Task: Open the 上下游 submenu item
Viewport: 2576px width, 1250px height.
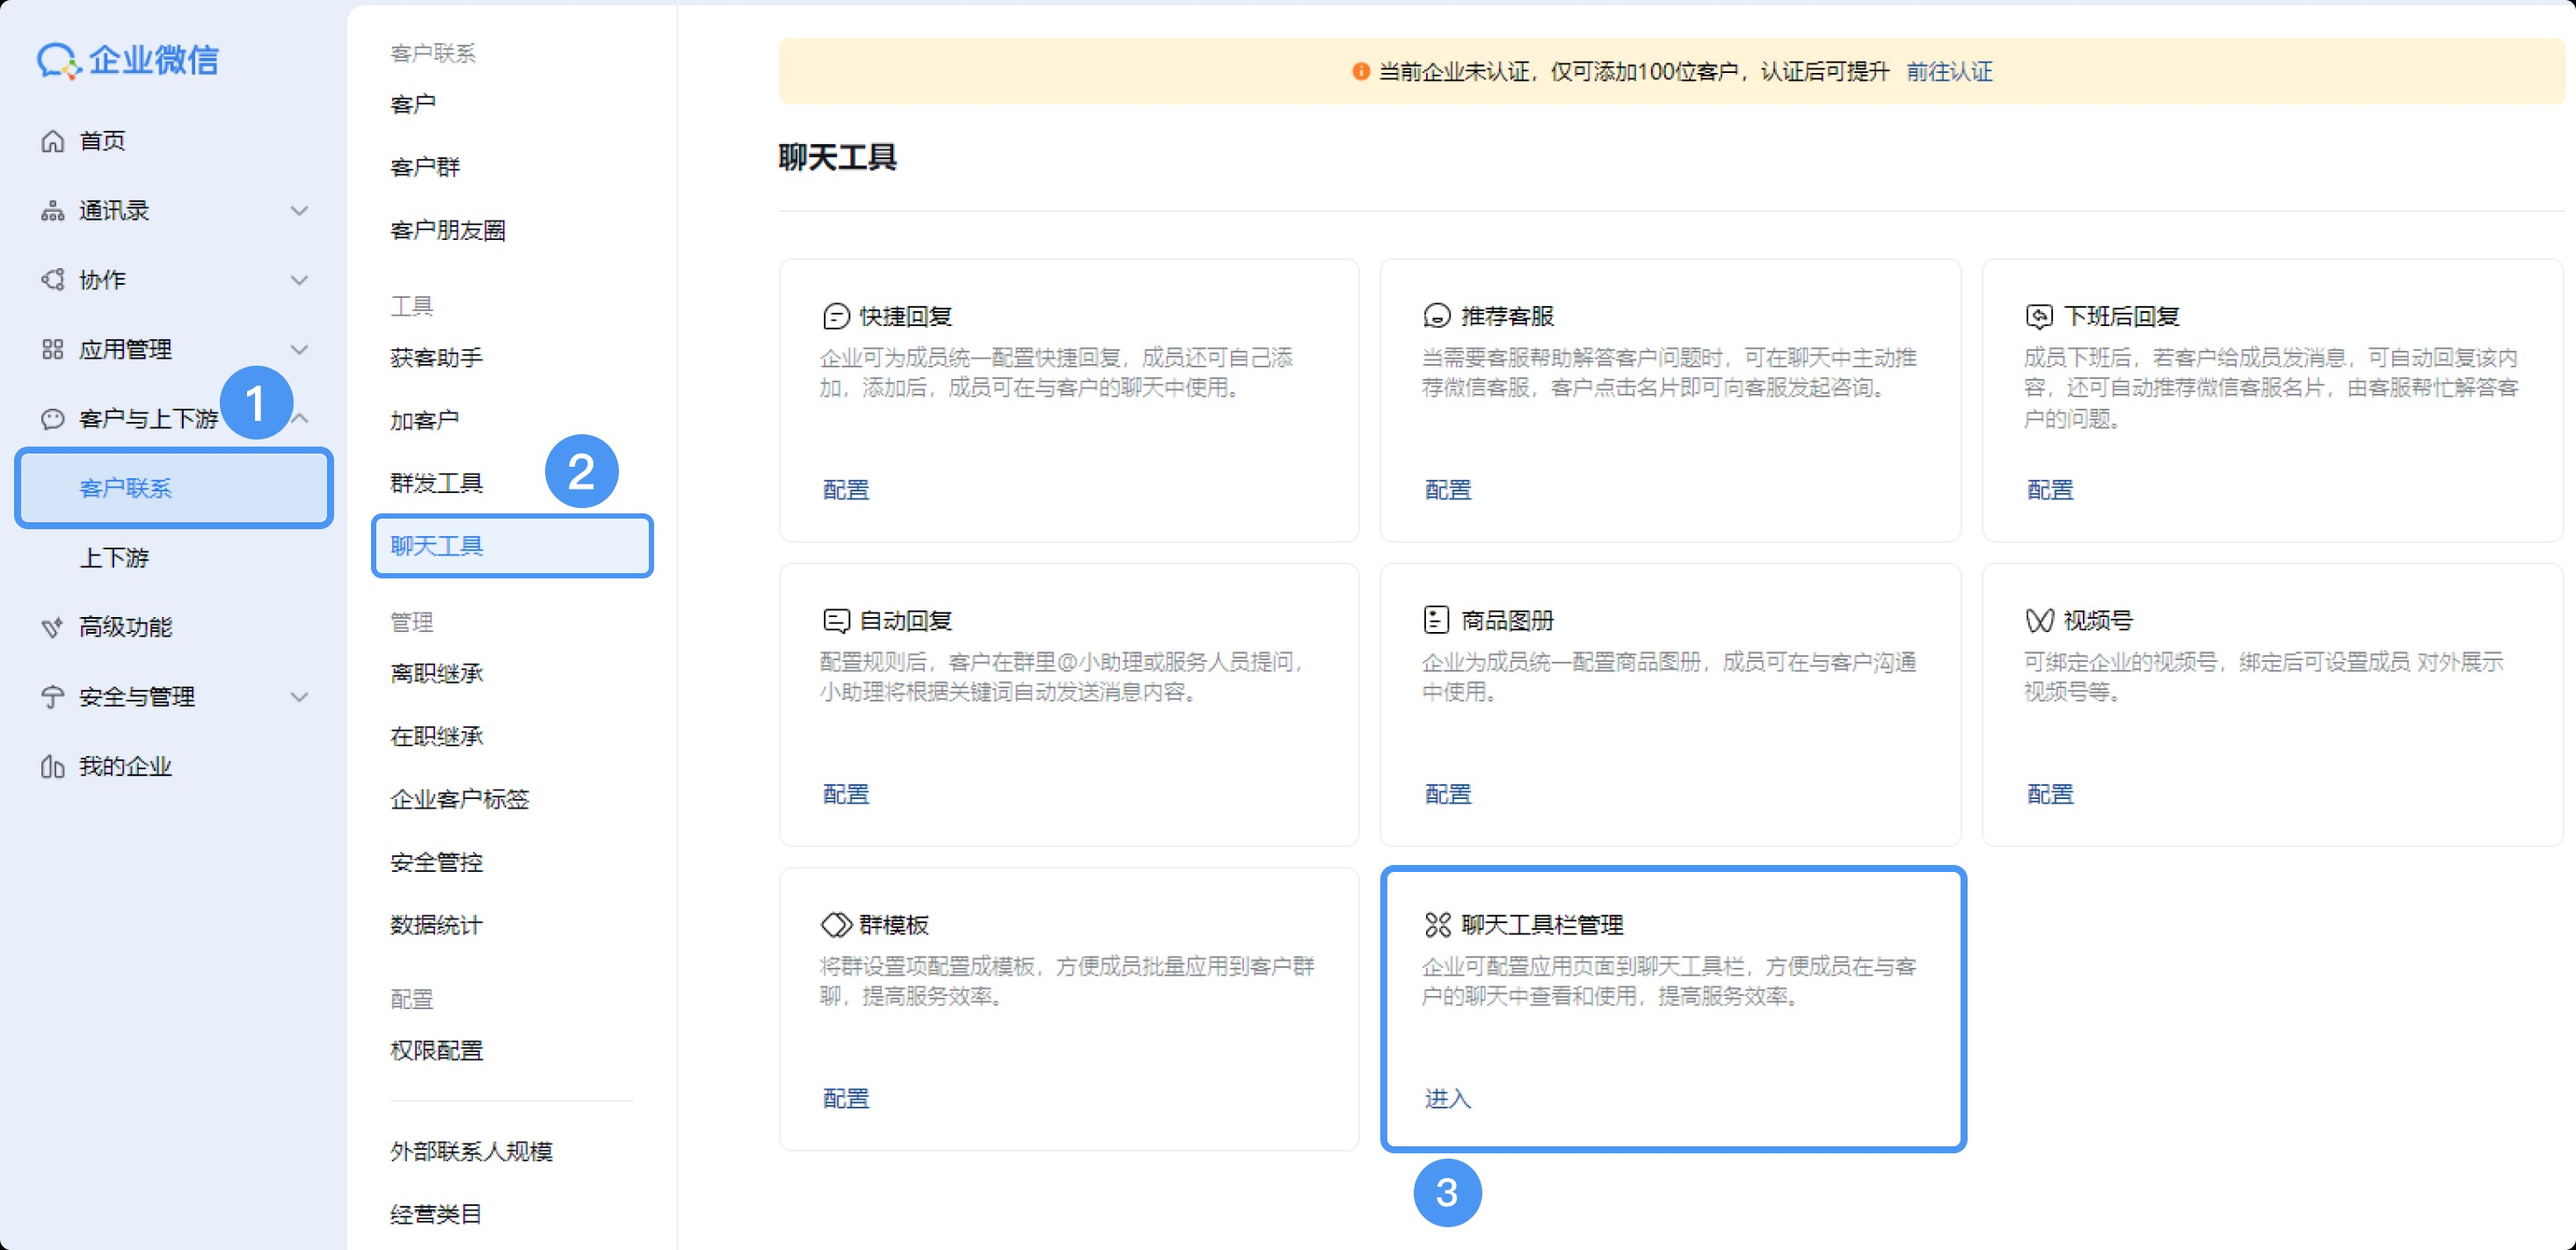Action: point(114,557)
